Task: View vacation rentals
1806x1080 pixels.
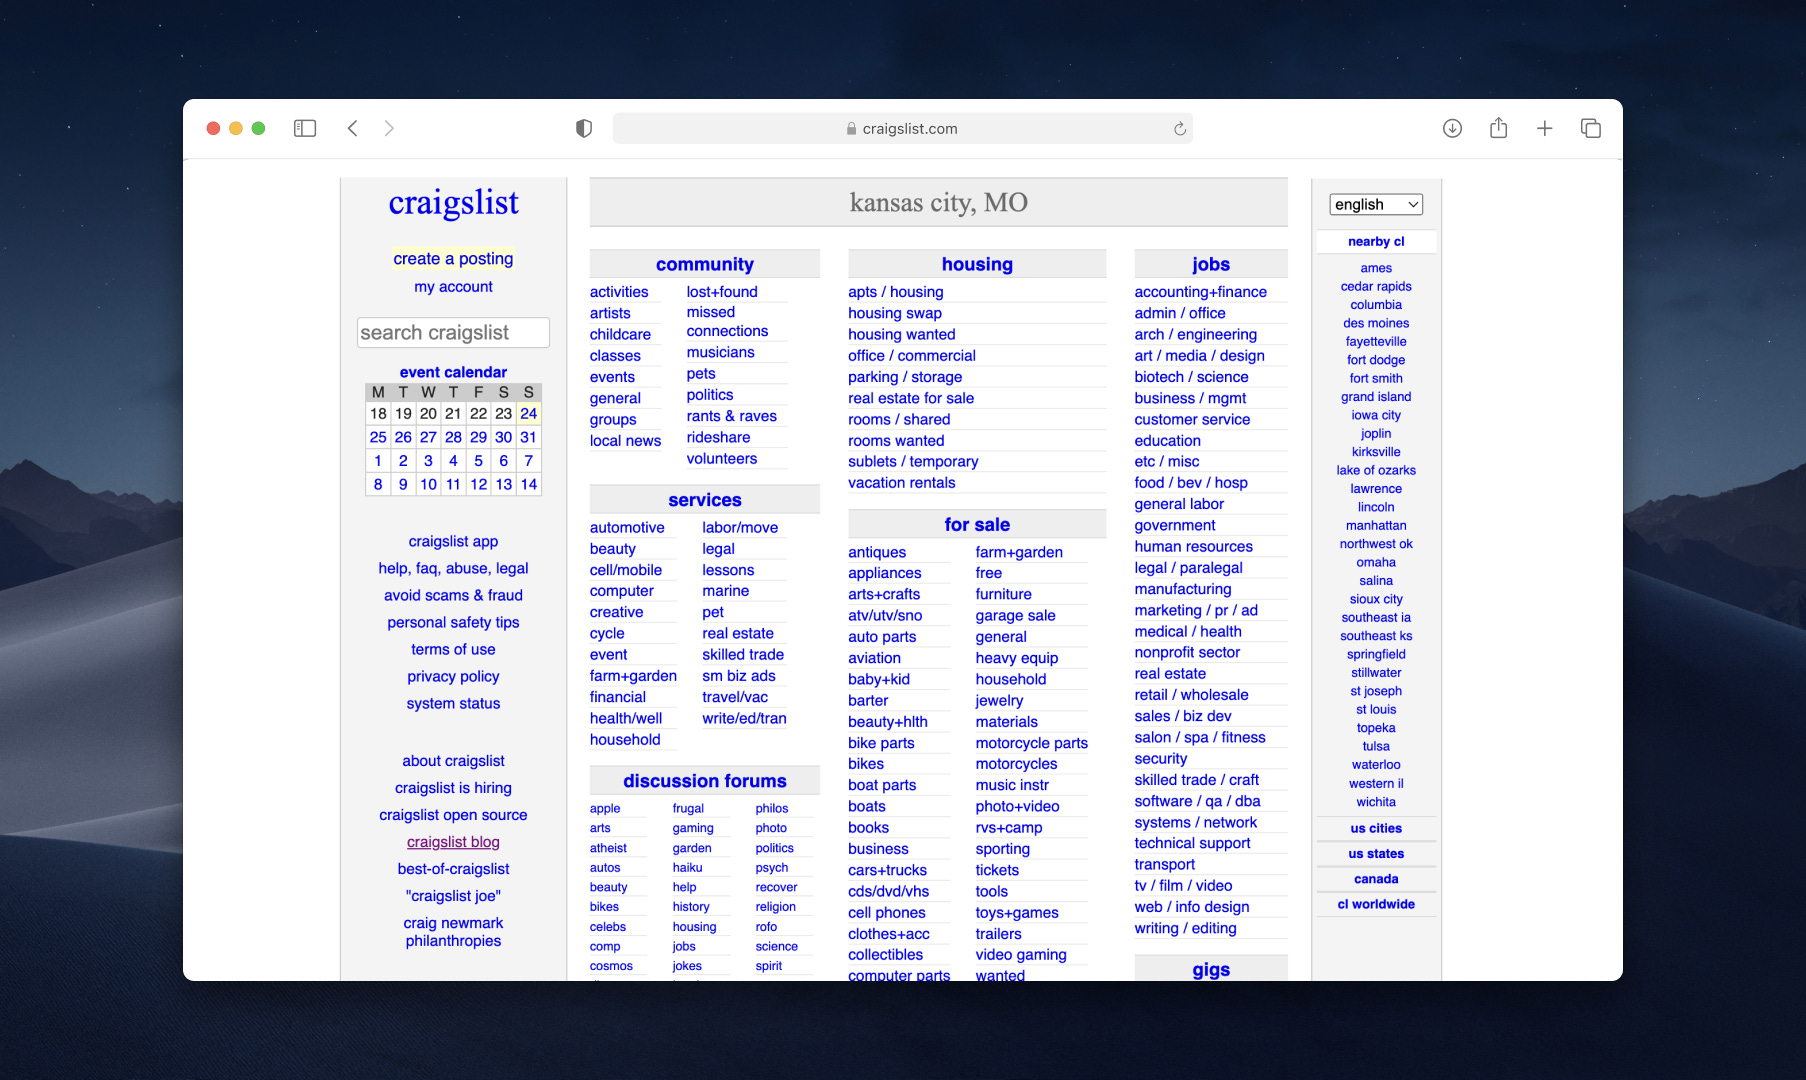Action: tap(901, 482)
